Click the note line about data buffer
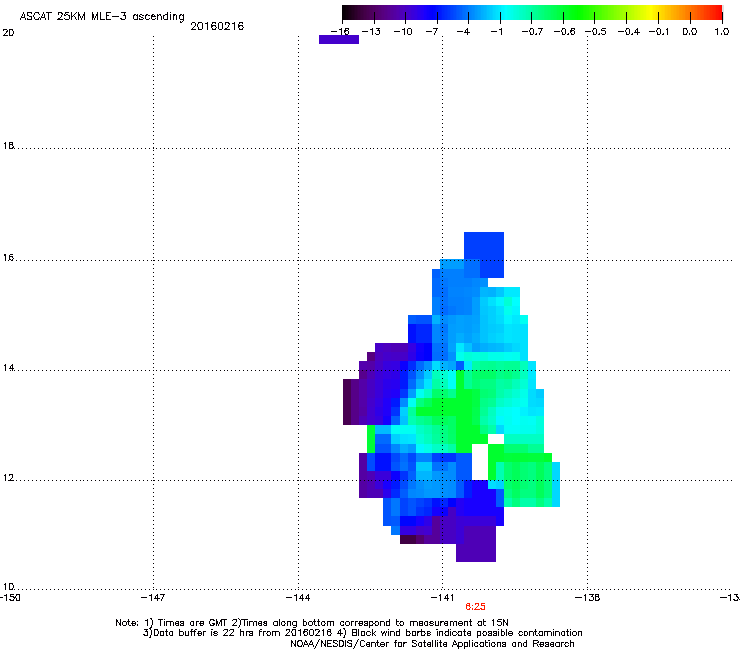740x650 pixels. [362, 633]
